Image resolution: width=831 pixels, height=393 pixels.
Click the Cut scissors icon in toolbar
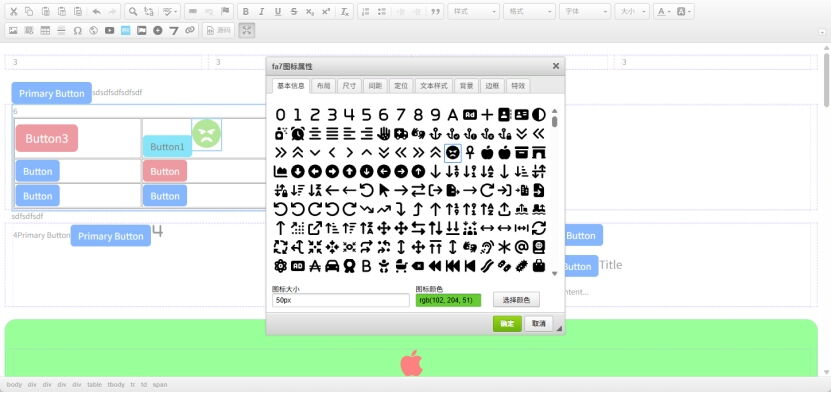[x=13, y=12]
